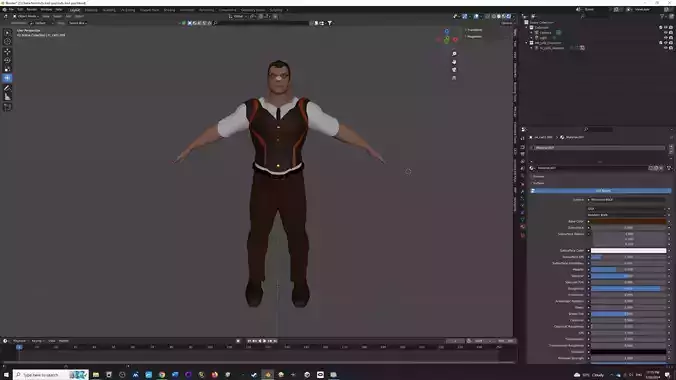The image size is (676, 380).
Task: Select the Add Cube tool
Action: pos(7,107)
